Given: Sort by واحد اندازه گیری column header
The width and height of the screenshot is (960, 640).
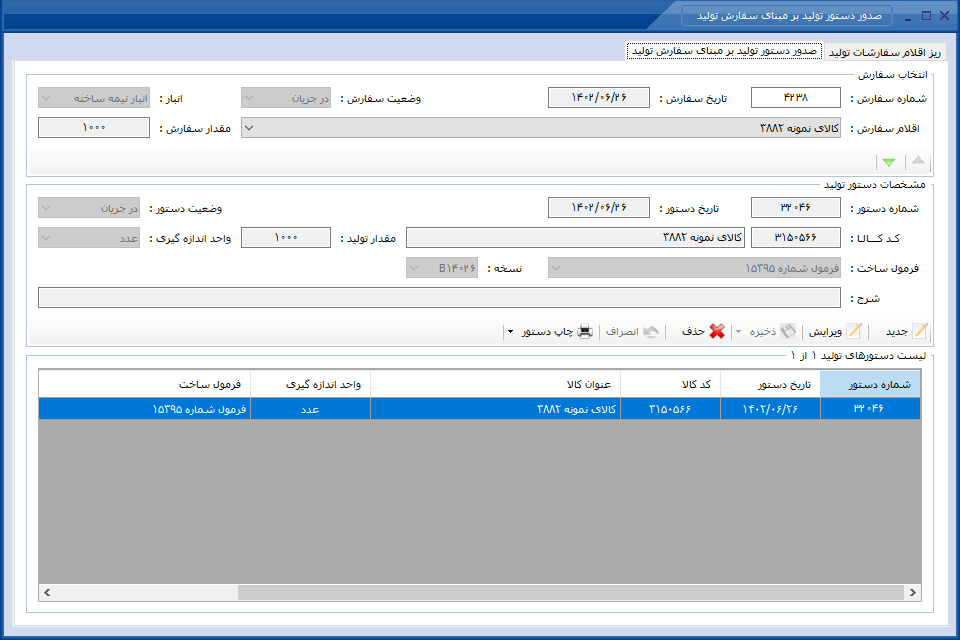Looking at the screenshot, I should [310, 384].
